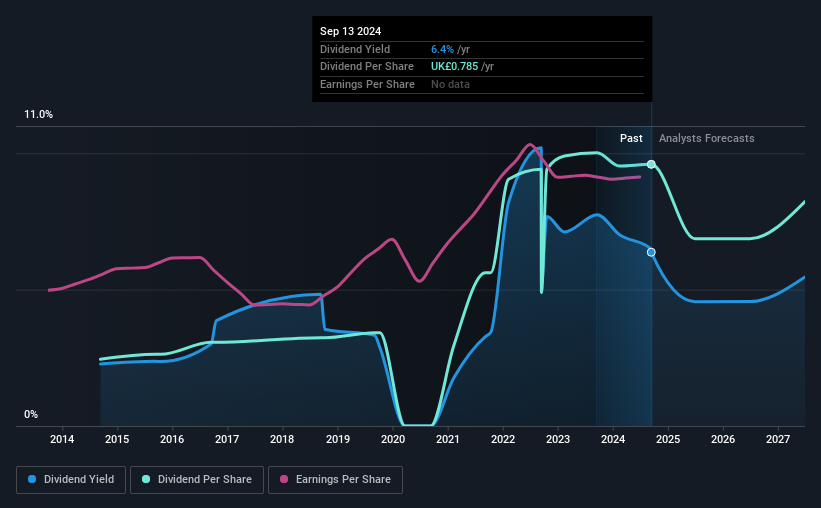Click the 'No data' earnings value
The height and width of the screenshot is (508, 821).
450,84
